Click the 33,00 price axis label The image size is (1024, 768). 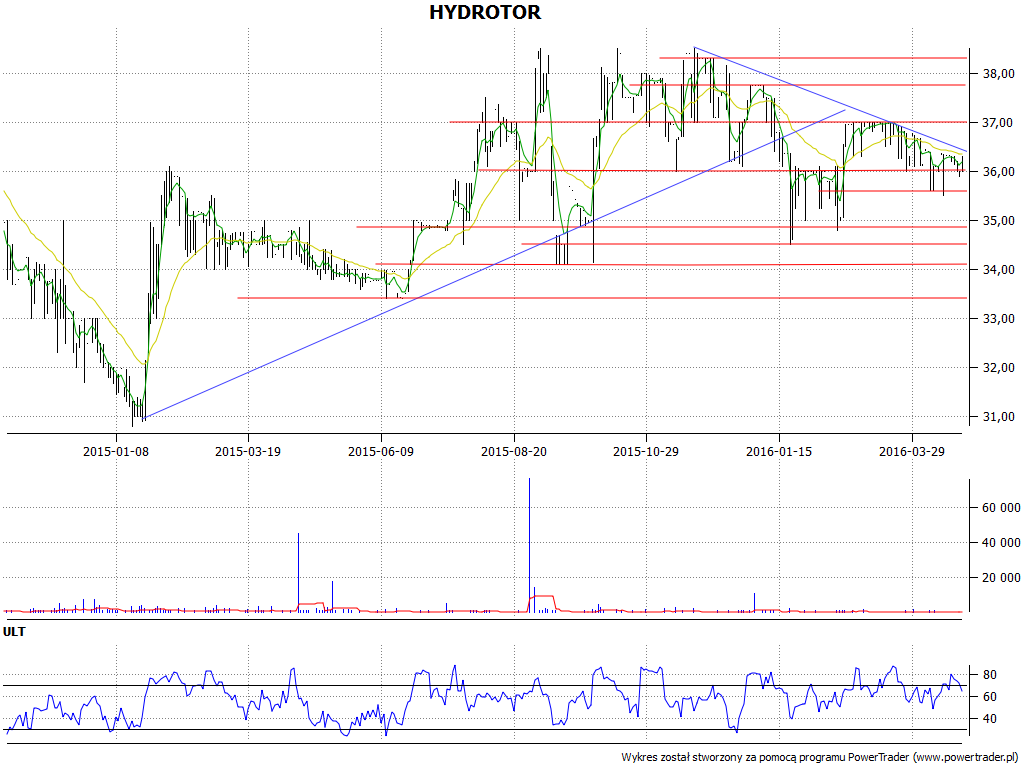tap(998, 319)
